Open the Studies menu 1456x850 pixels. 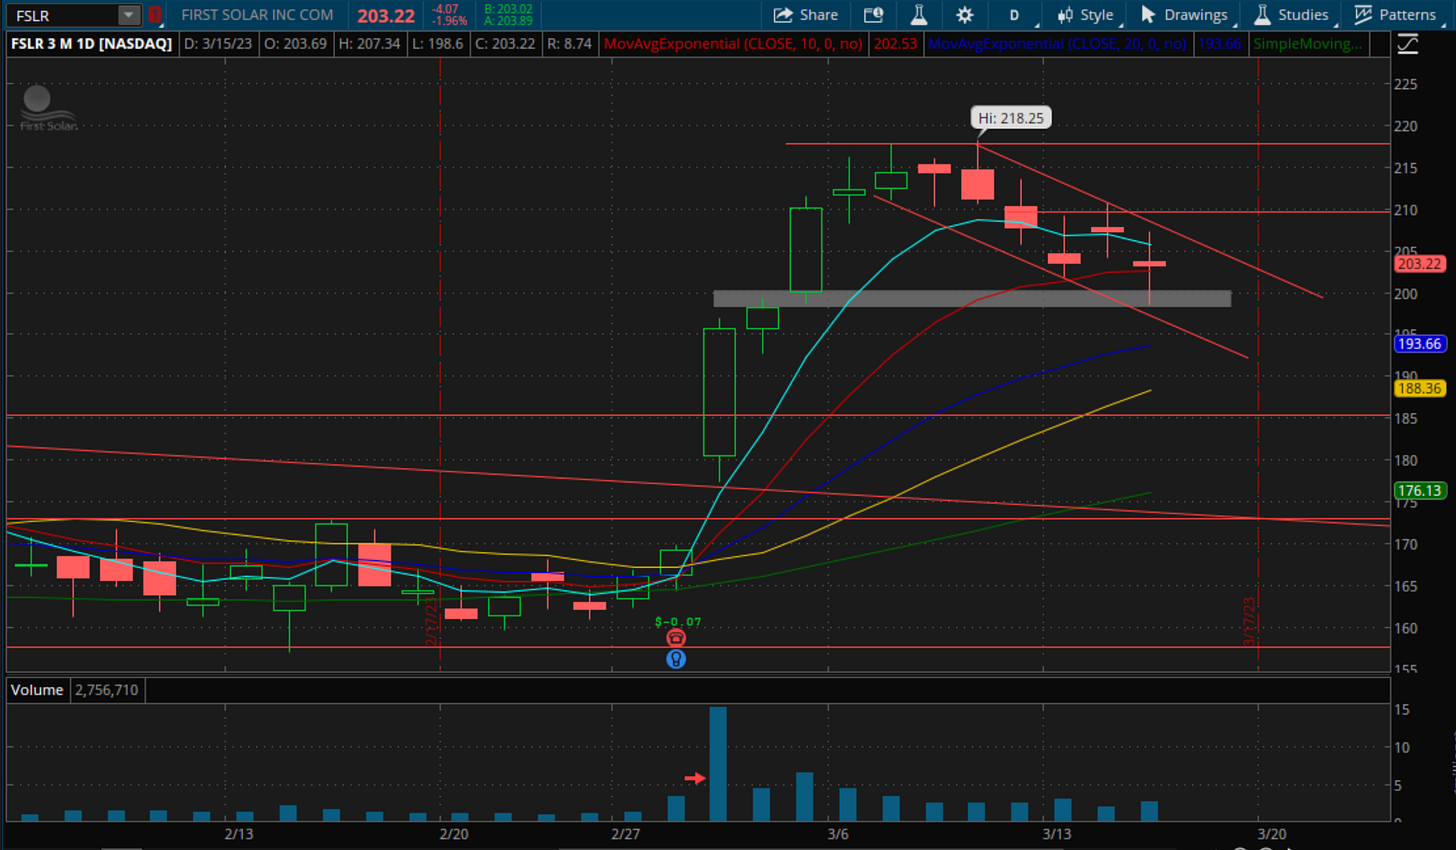coord(1292,15)
